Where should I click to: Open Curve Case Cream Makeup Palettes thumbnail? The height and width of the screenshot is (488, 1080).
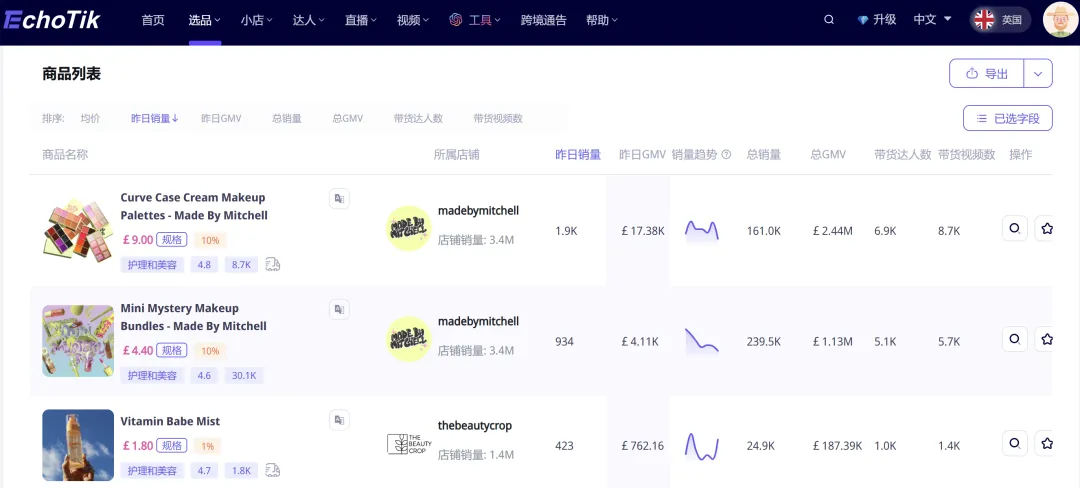[x=78, y=231]
